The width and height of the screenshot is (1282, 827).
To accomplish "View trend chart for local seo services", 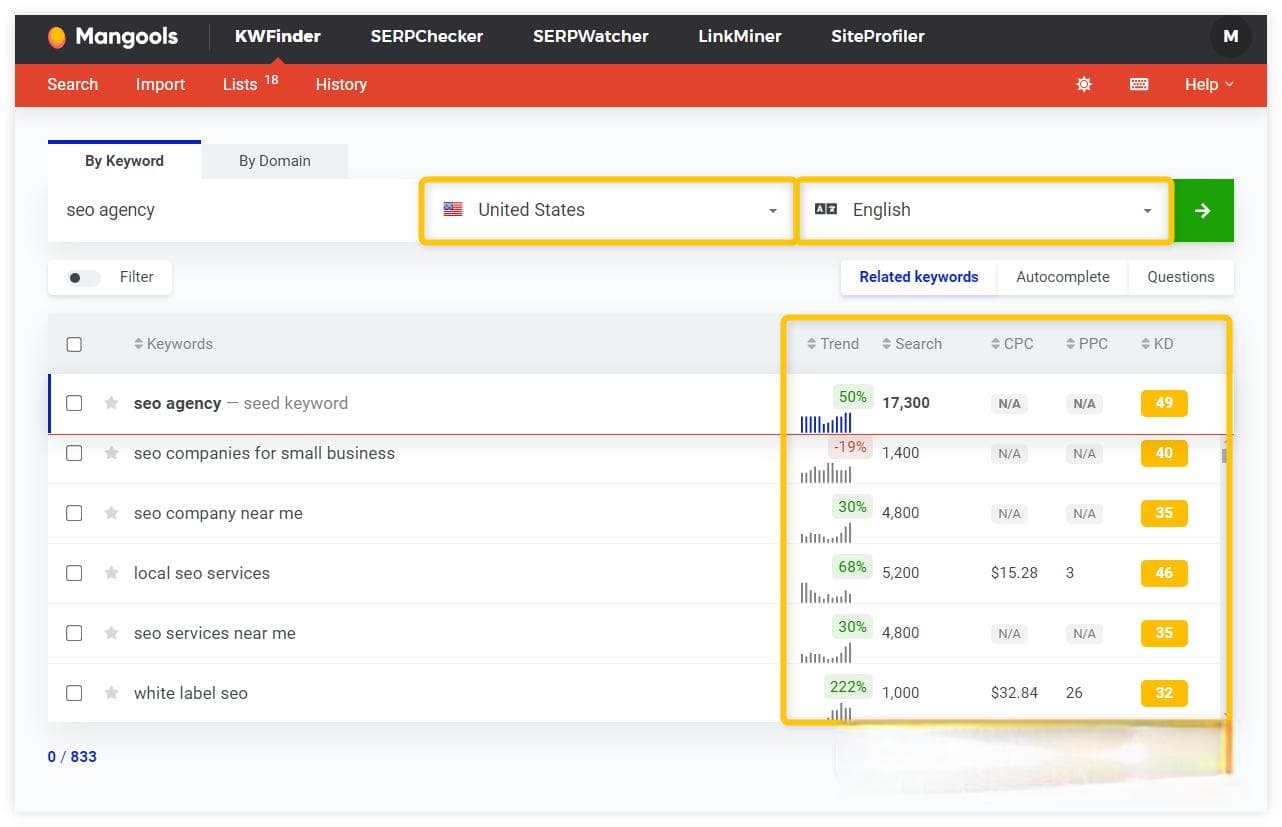I will pos(826,592).
